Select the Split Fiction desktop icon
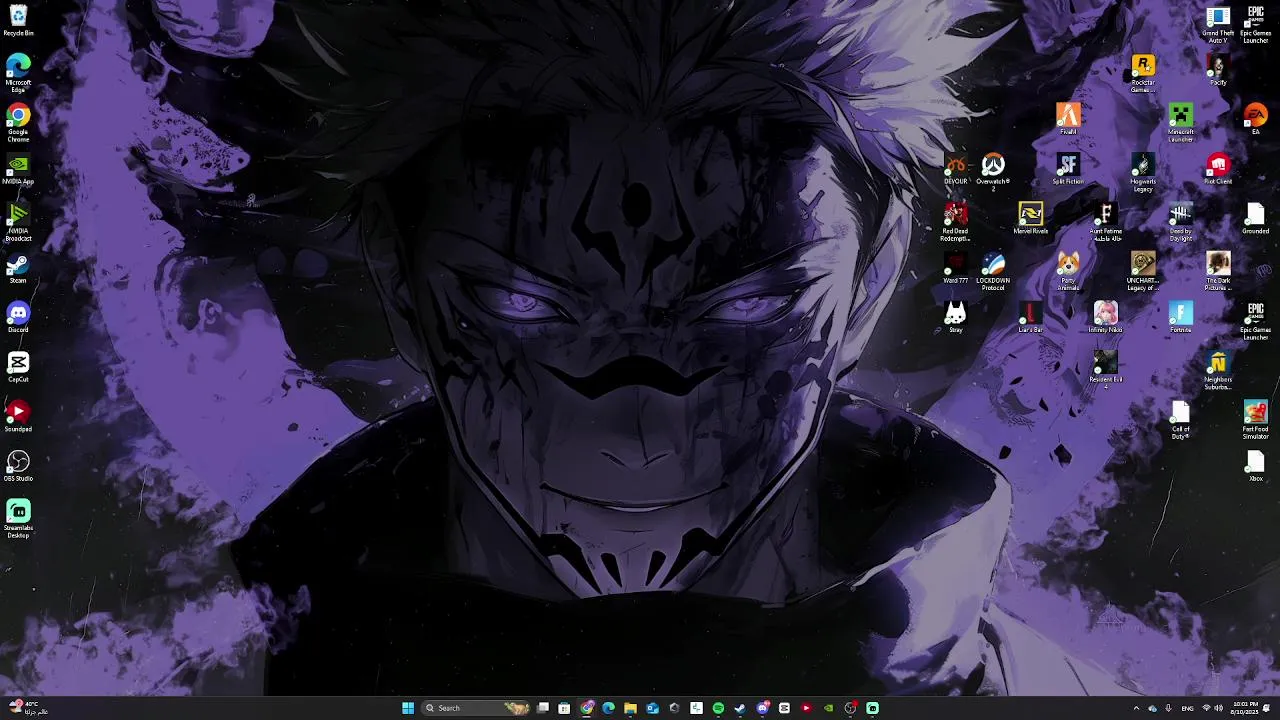Viewport: 1280px width, 720px height. click(x=1068, y=169)
